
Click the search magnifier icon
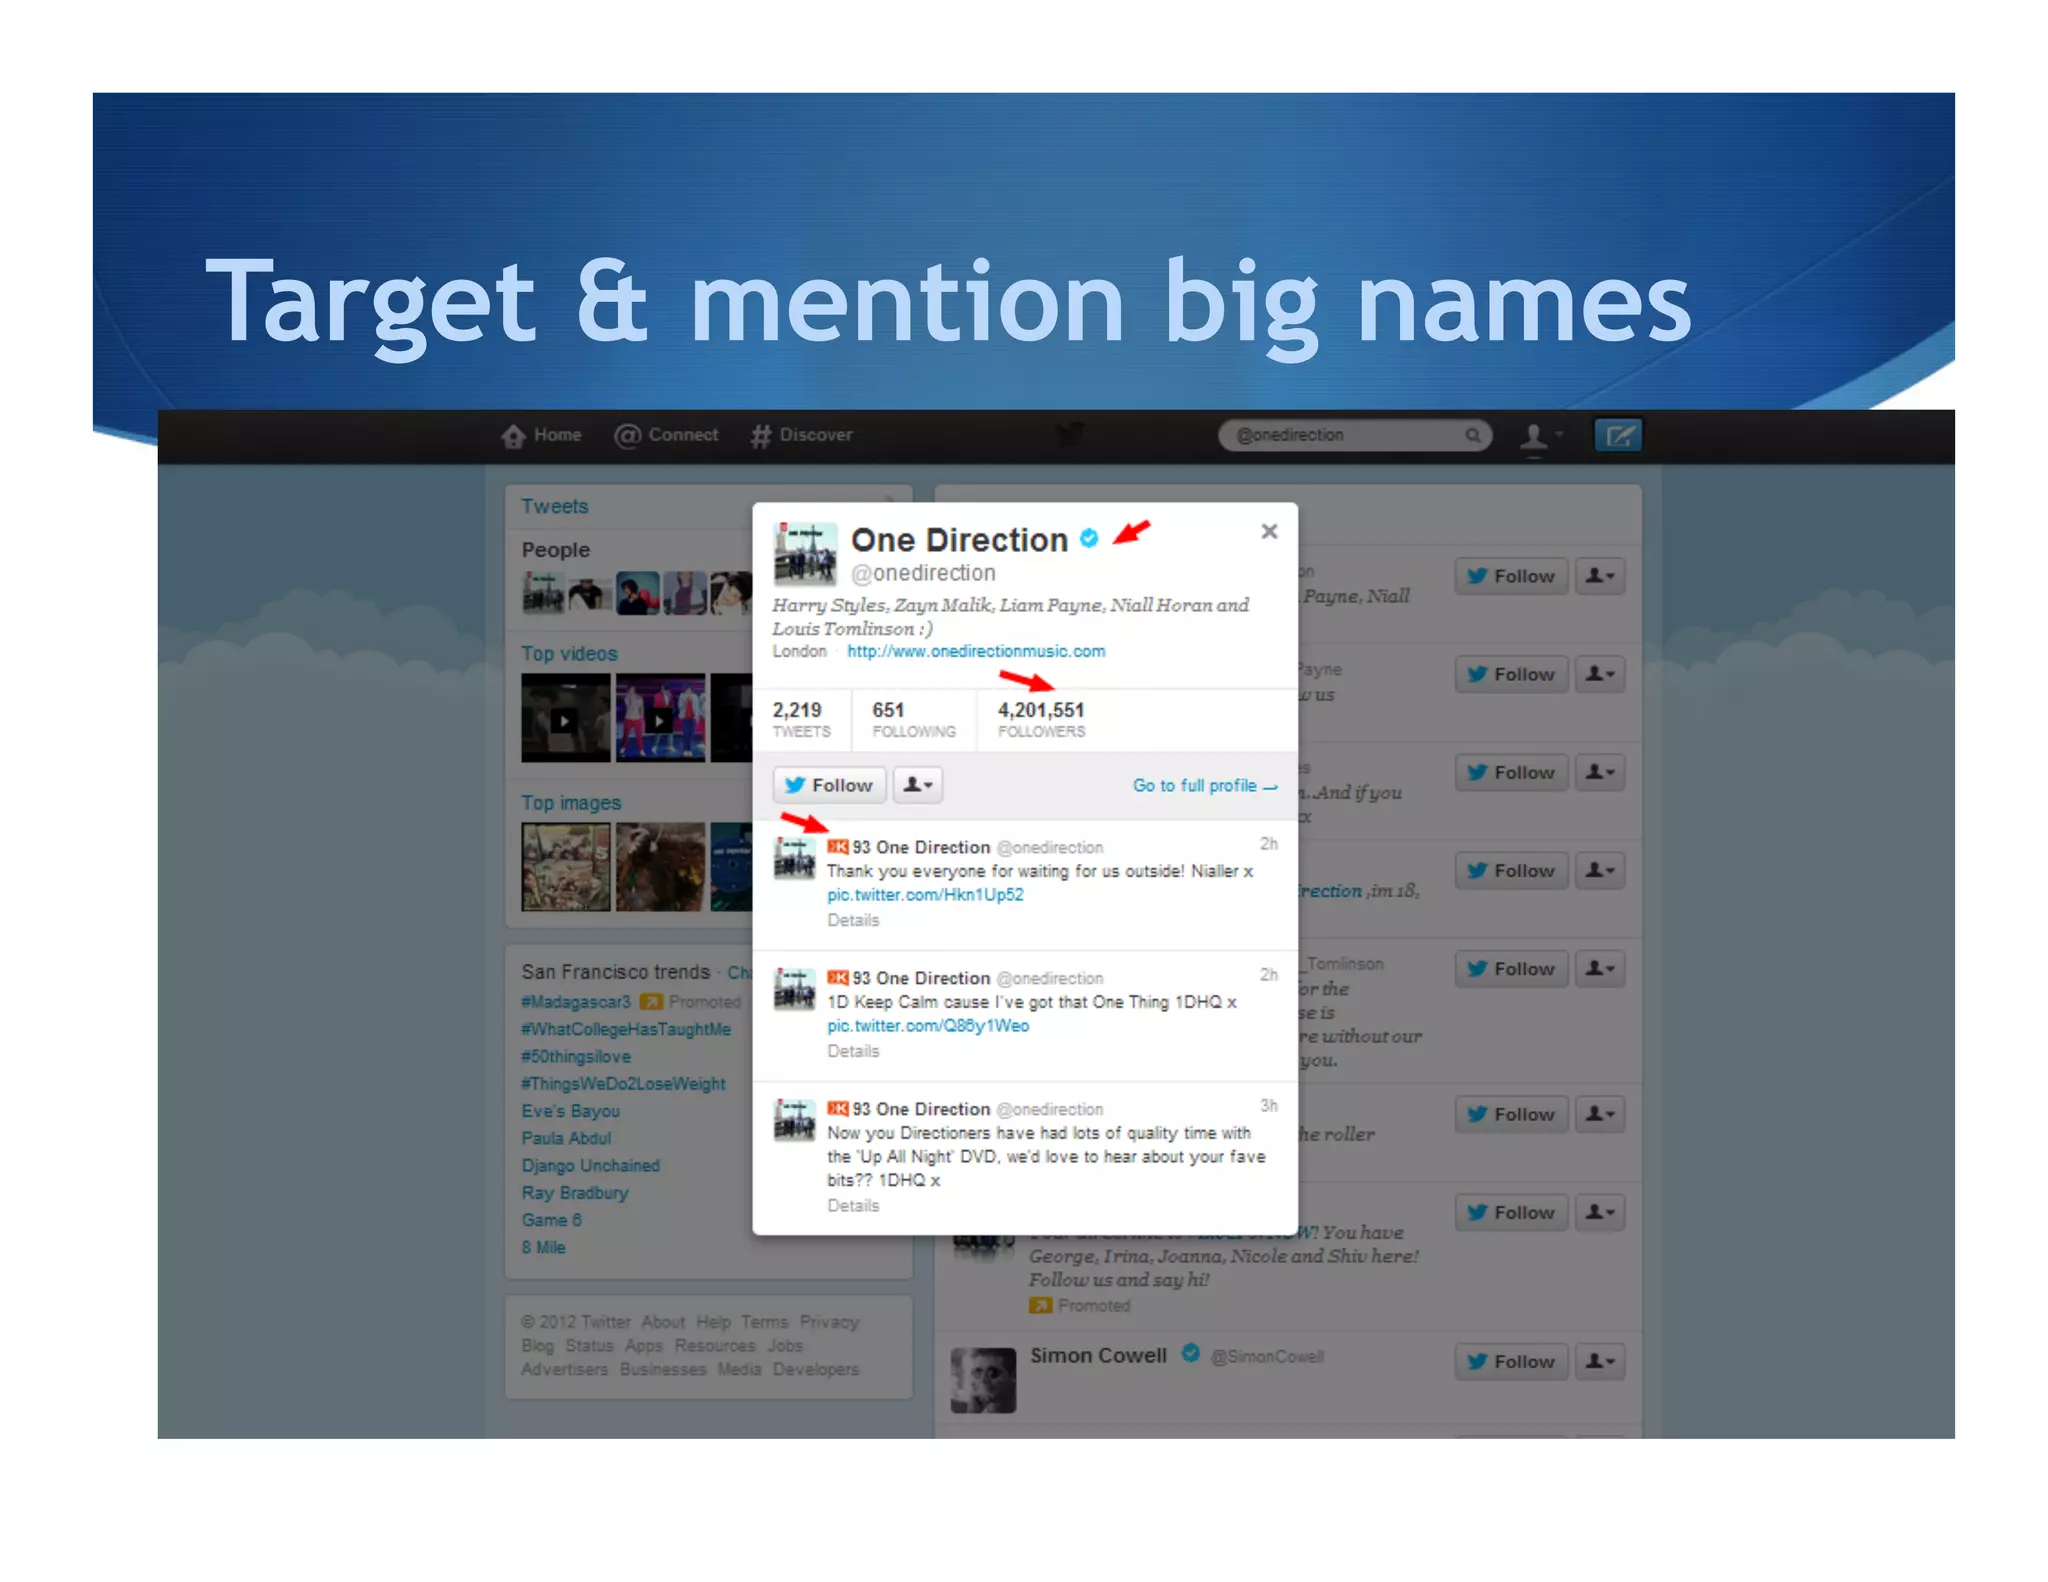coord(1472,435)
